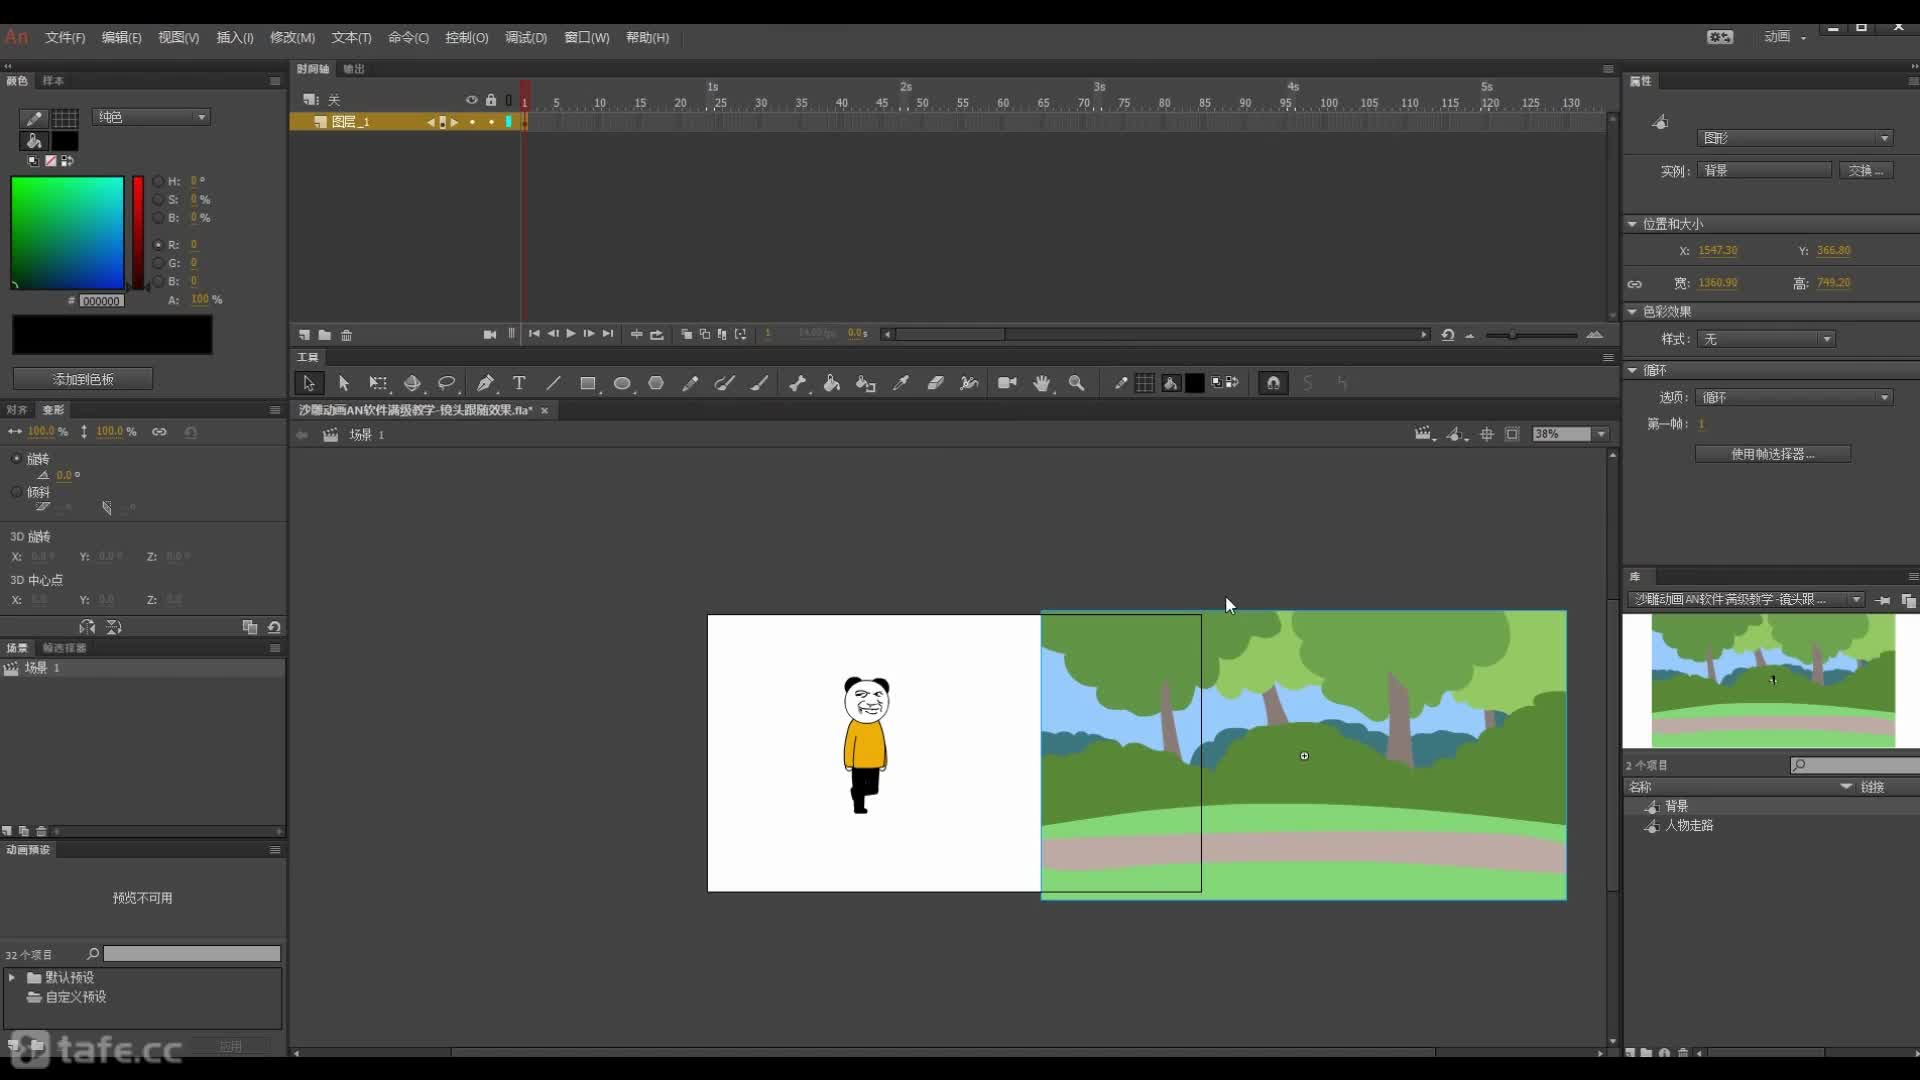Select the 旋转 rotate radio button
The image size is (1920, 1080).
[16, 459]
